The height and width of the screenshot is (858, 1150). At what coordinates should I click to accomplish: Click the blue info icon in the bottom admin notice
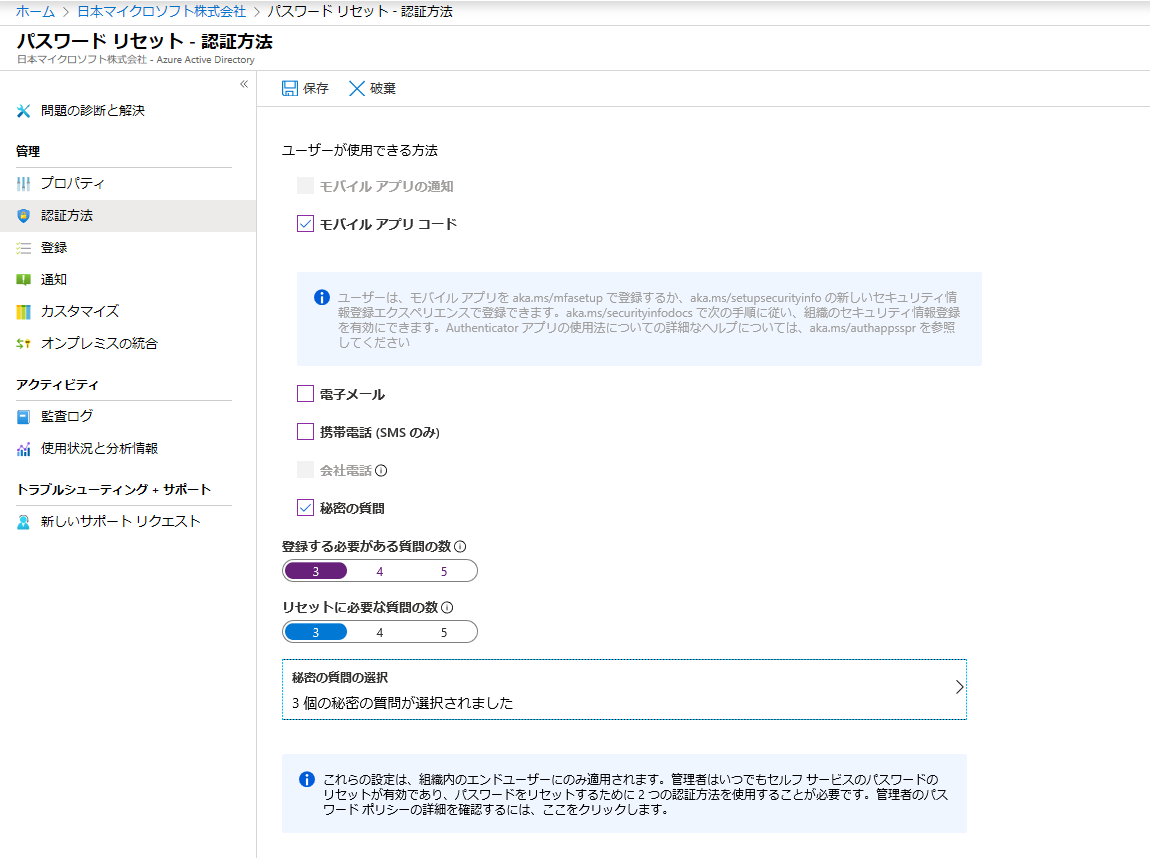pyautogui.click(x=307, y=780)
